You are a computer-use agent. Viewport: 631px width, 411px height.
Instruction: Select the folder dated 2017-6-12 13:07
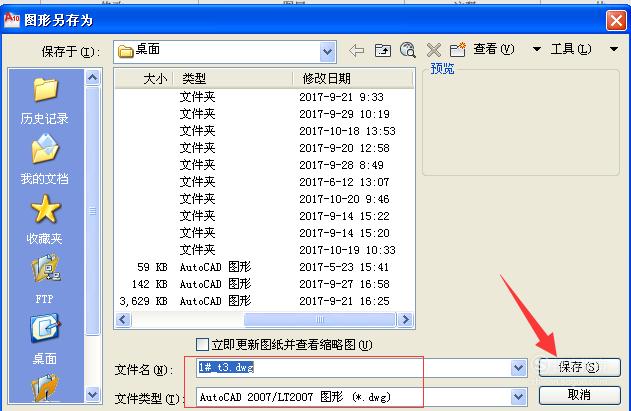coord(264,182)
